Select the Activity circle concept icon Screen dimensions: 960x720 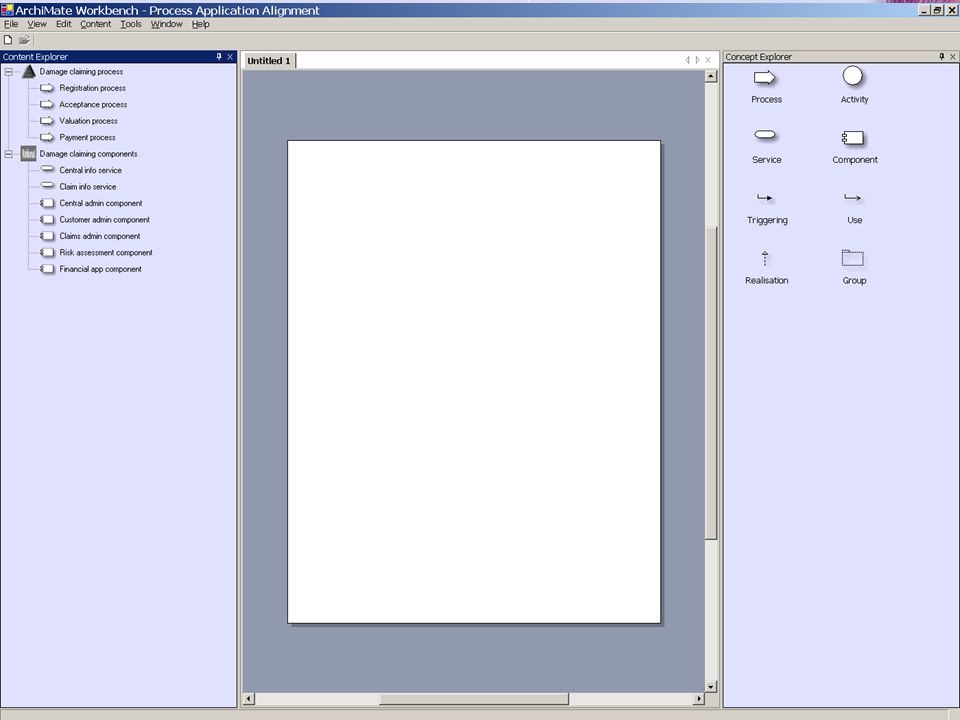[853, 77]
